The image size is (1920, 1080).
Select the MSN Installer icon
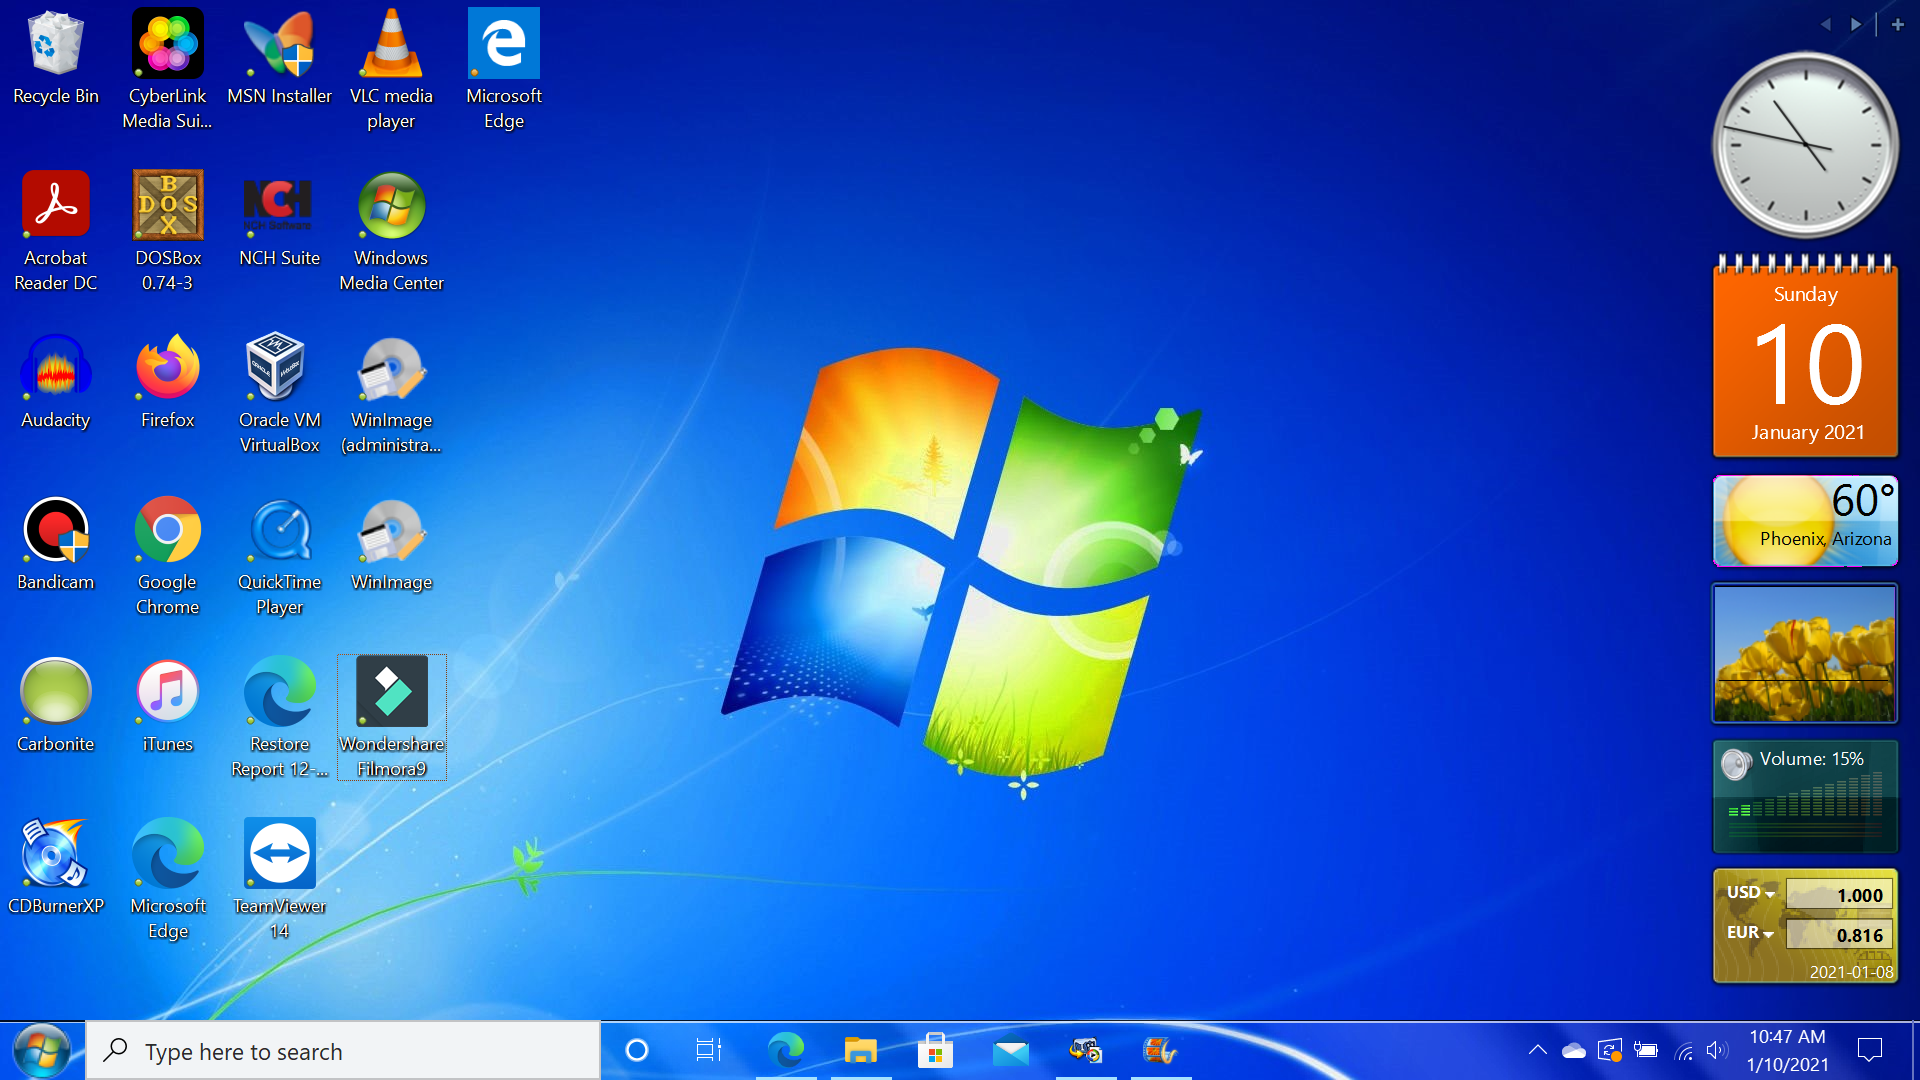click(x=279, y=58)
